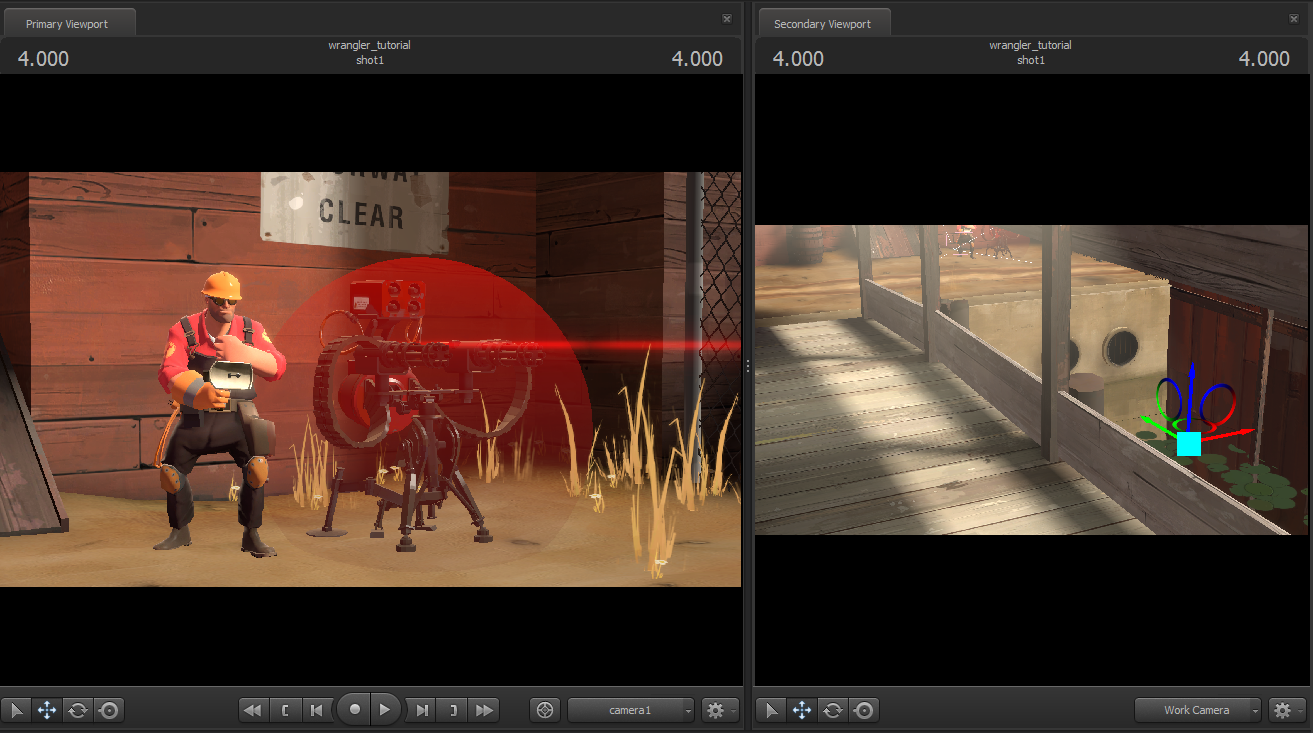Viewport: 1313px width, 733px height.
Task: Click the left "4.000" timecode in Primary Viewport
Action: (x=43, y=58)
